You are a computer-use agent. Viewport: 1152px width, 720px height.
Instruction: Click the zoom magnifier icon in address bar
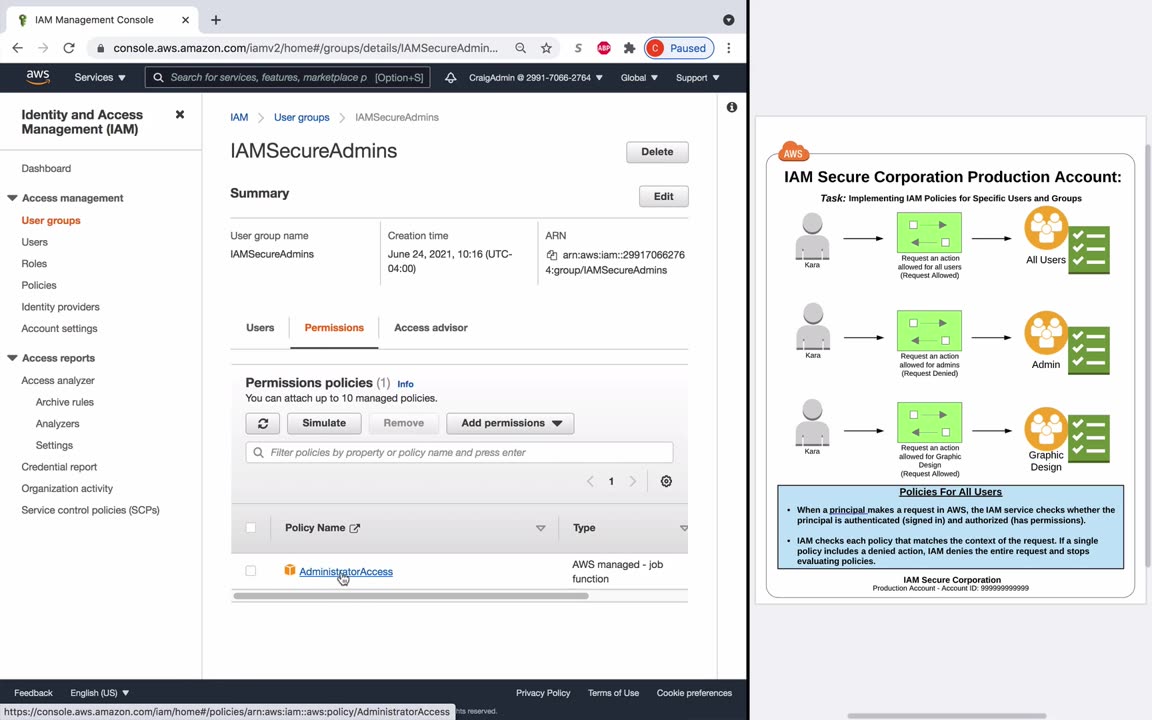tap(520, 48)
